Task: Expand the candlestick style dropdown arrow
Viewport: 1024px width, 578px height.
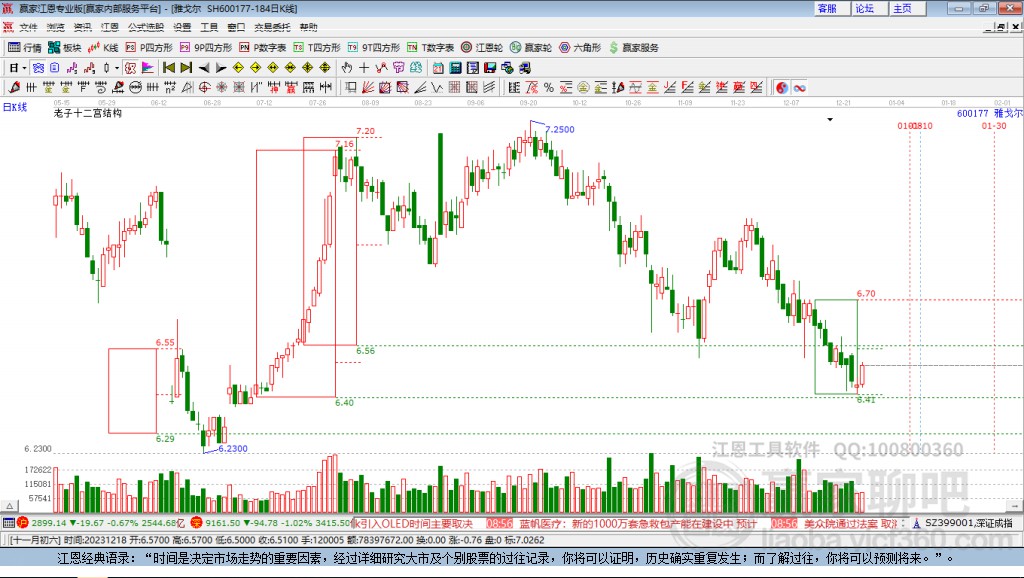Action: click(117, 68)
